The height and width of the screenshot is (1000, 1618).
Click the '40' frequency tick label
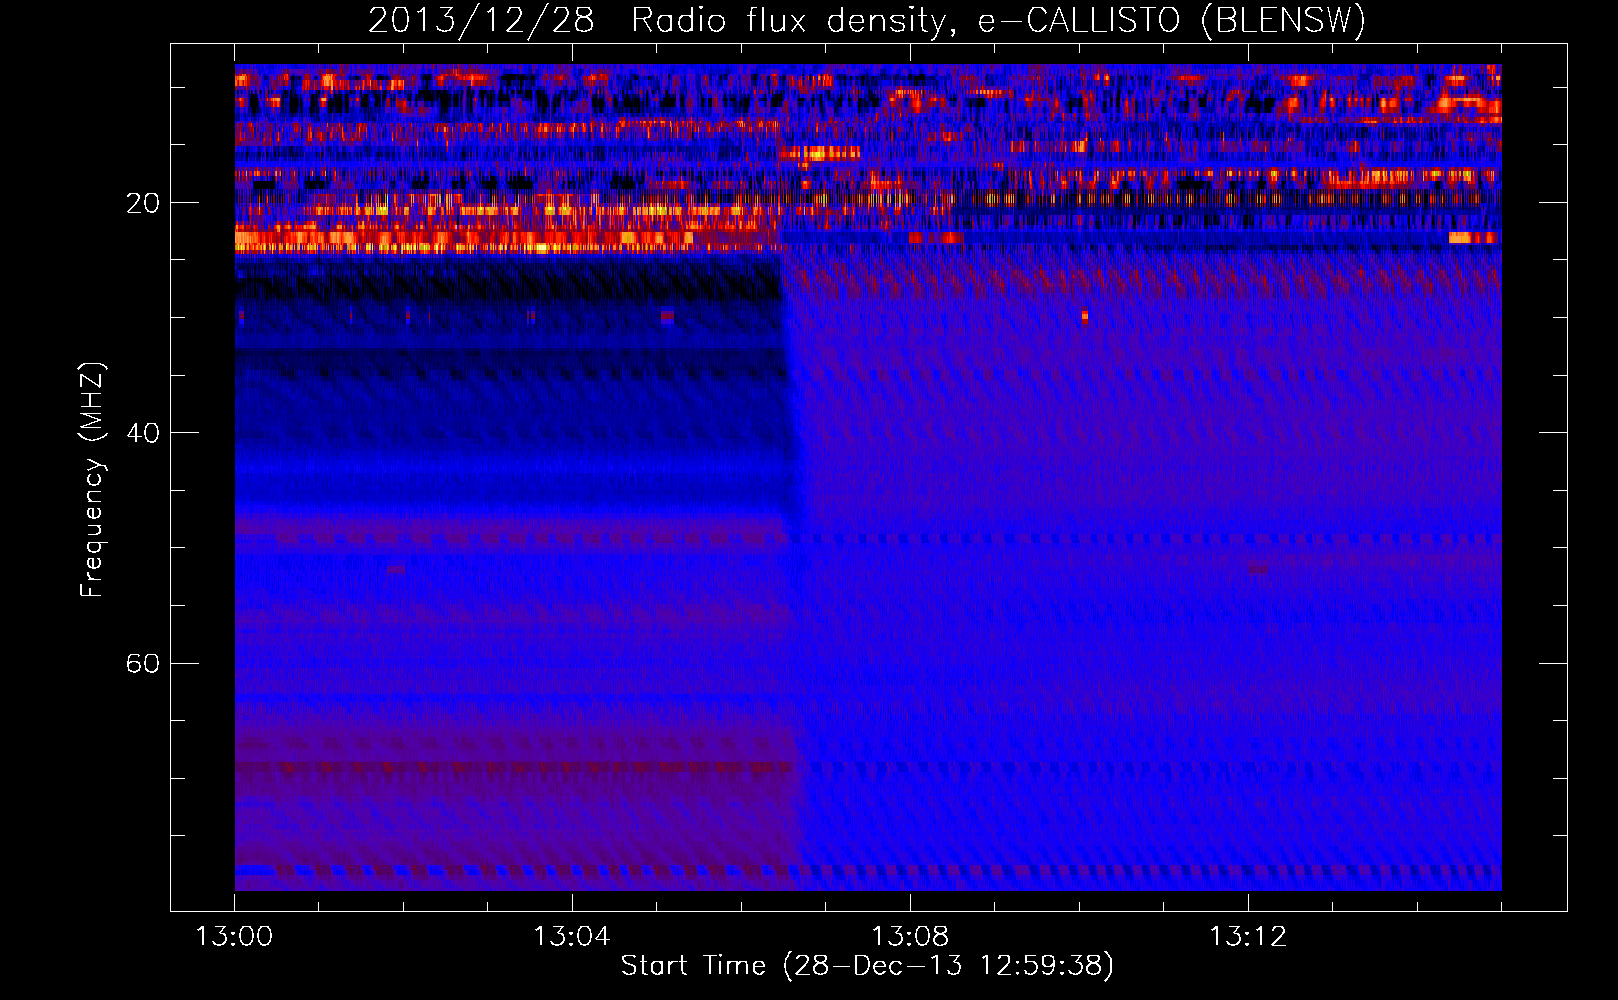[x=143, y=433]
